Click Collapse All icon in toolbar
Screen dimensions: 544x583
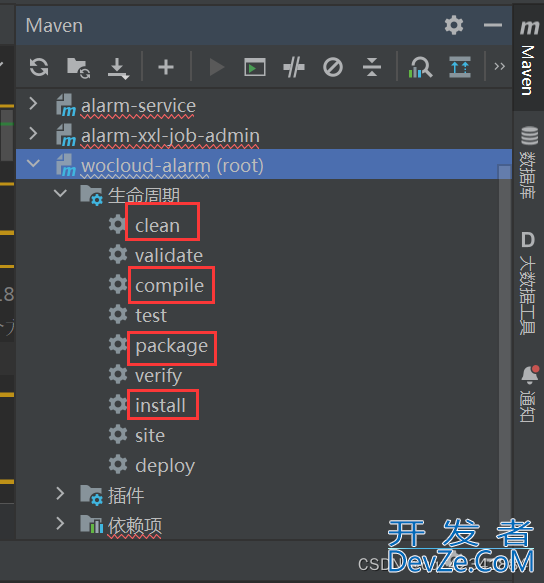372,67
